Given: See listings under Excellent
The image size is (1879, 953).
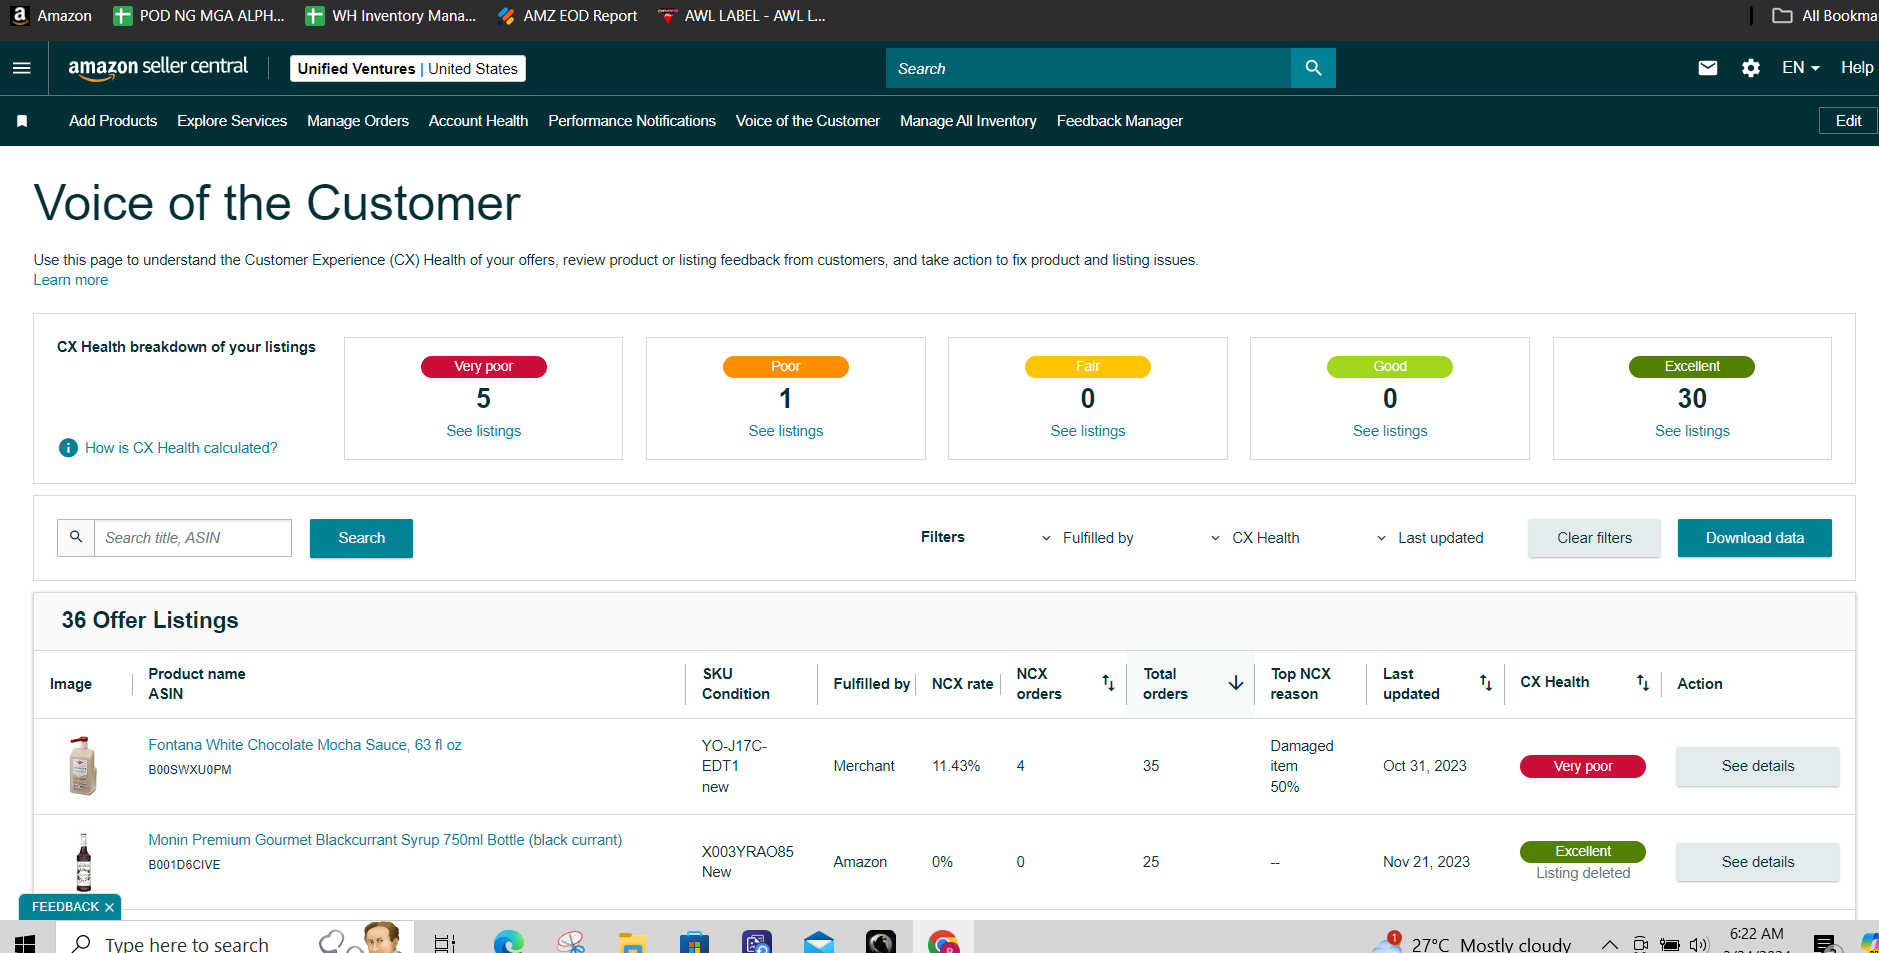Looking at the screenshot, I should tap(1692, 431).
